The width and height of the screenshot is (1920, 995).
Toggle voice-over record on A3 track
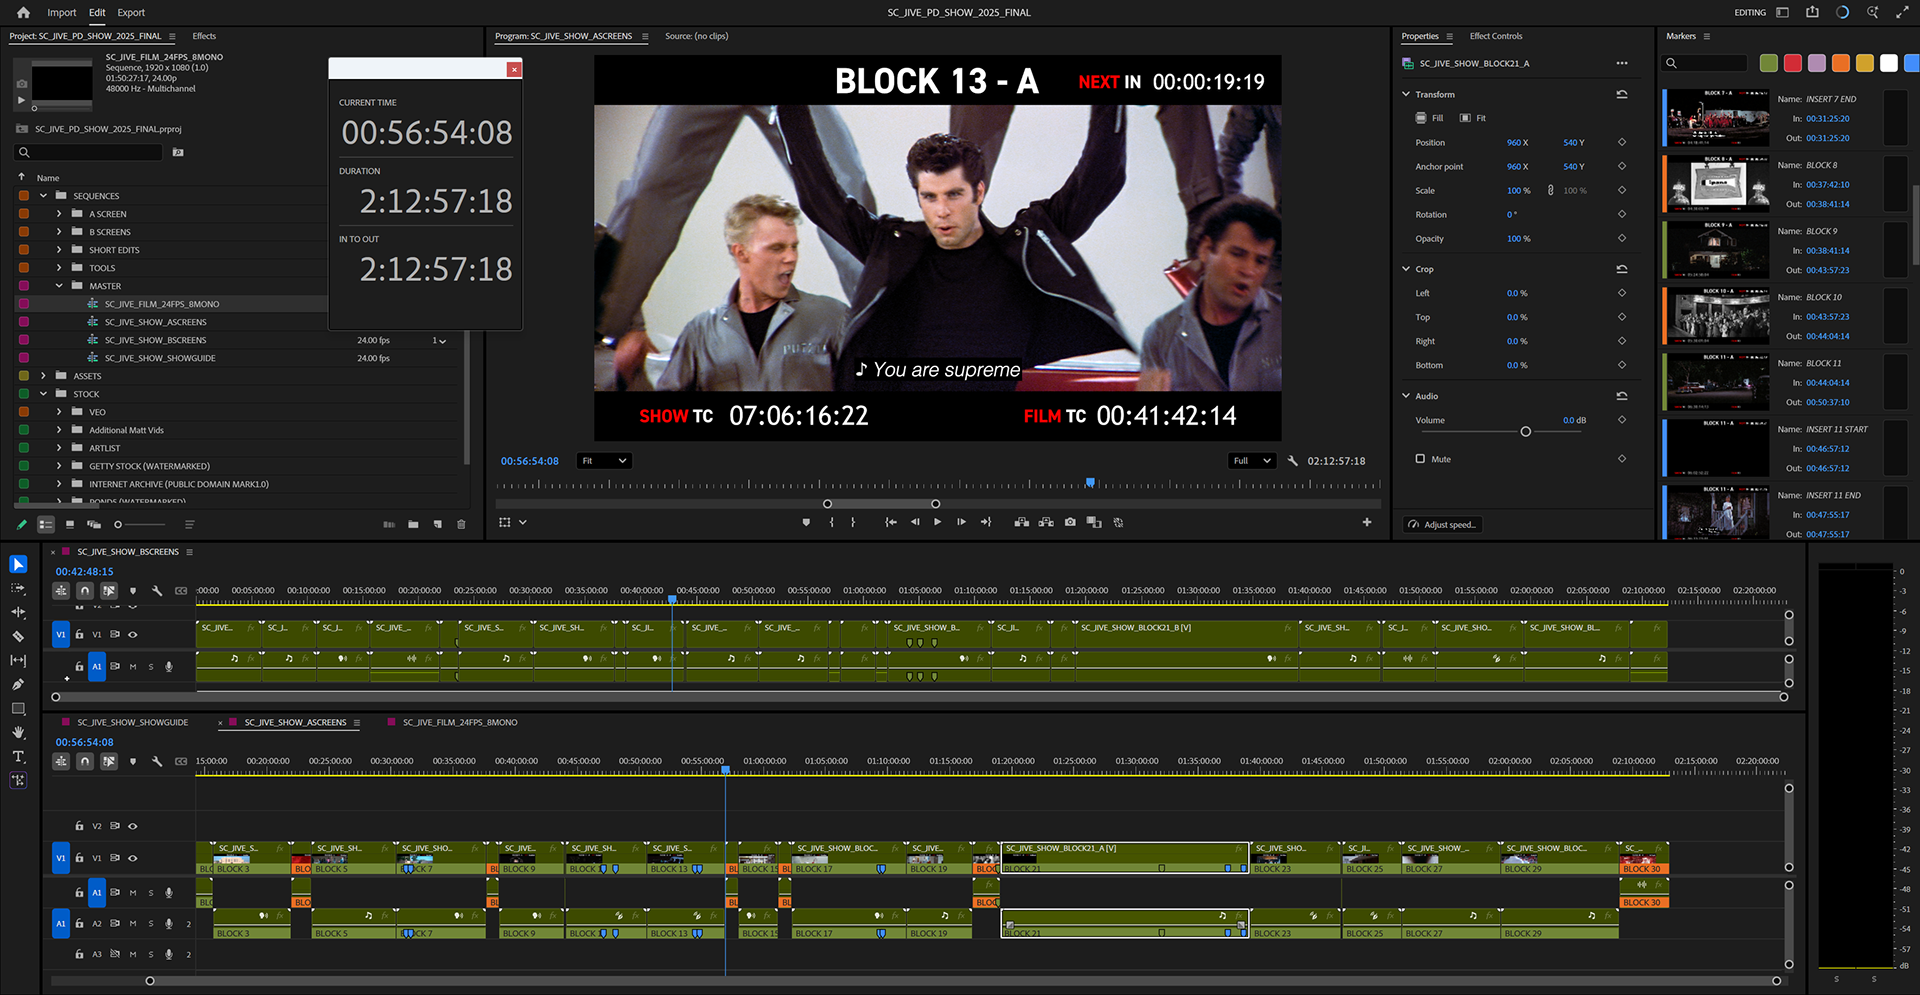click(x=169, y=954)
